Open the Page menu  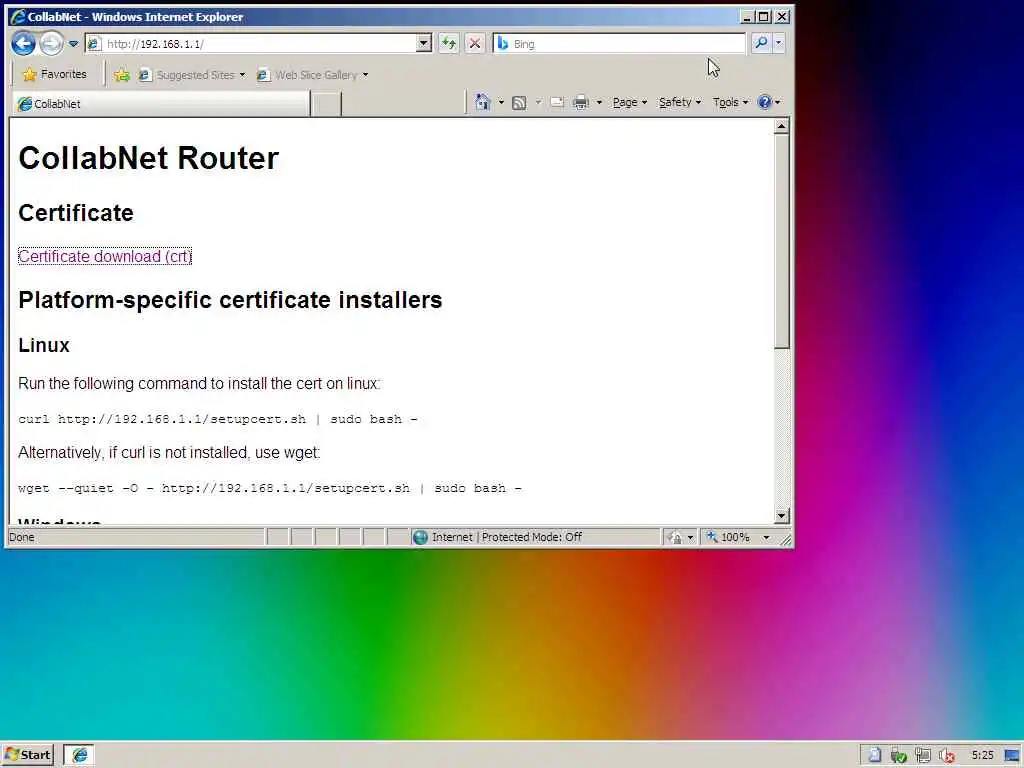[630, 103]
